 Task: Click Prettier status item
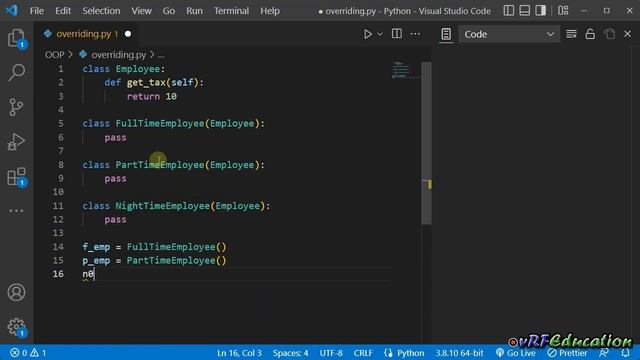[567, 353]
